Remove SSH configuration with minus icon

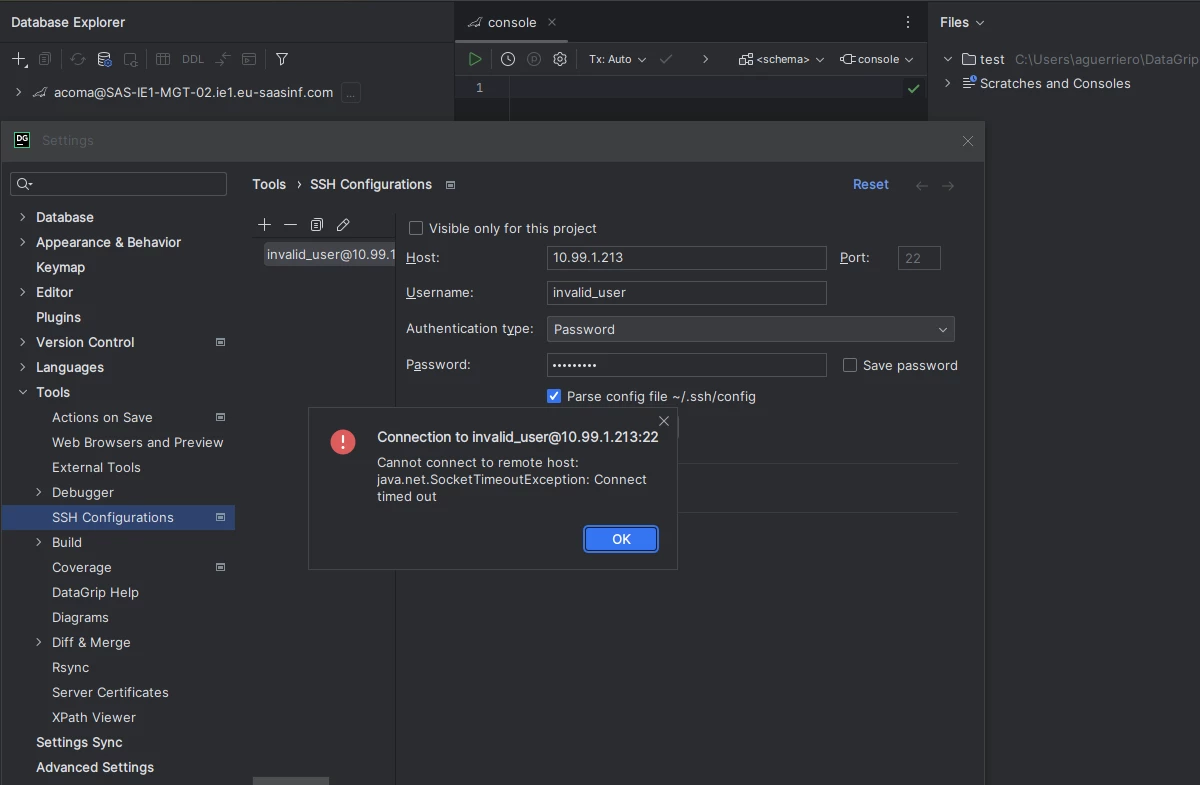click(290, 225)
